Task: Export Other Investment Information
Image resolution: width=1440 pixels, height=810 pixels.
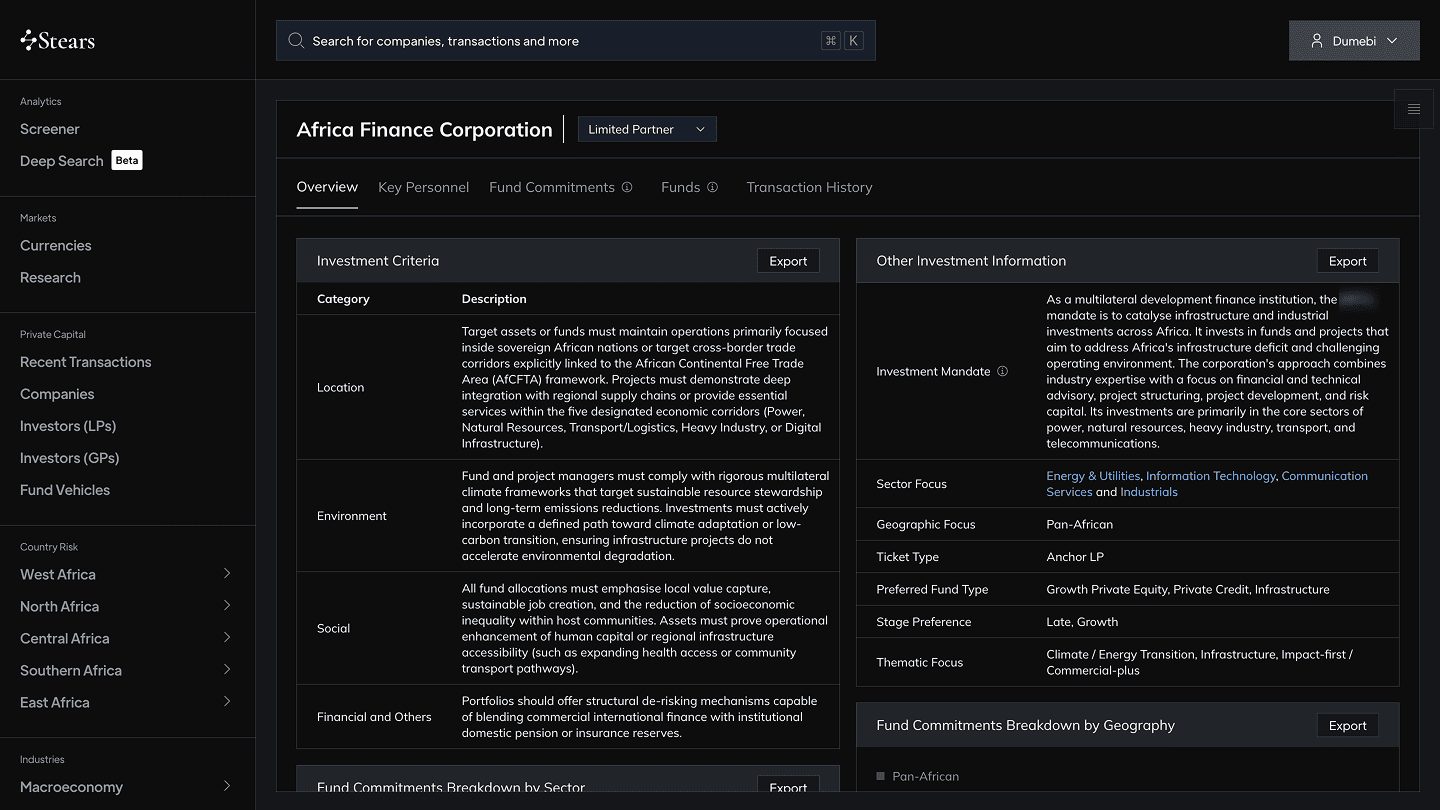Action: pyautogui.click(x=1347, y=261)
